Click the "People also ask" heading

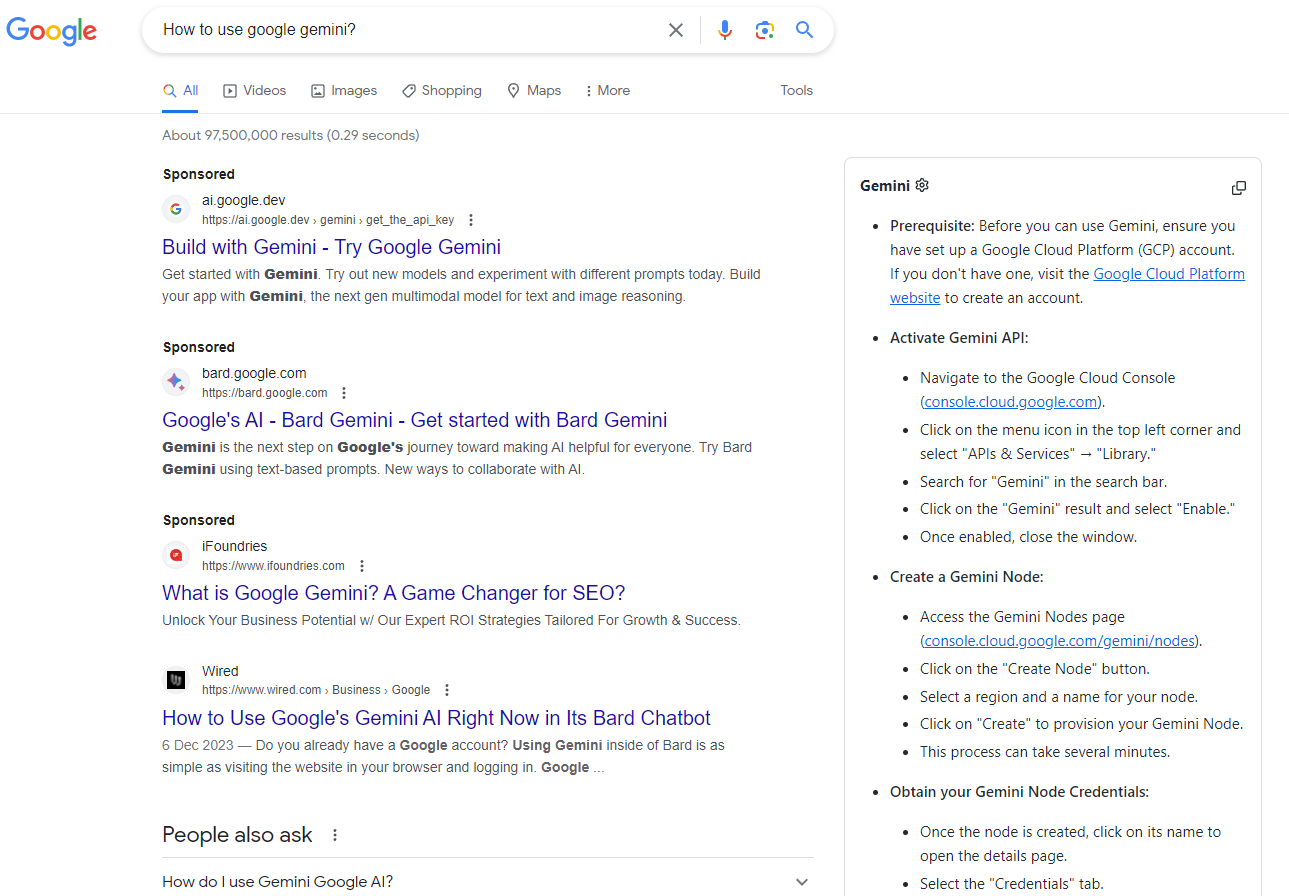[x=237, y=835]
